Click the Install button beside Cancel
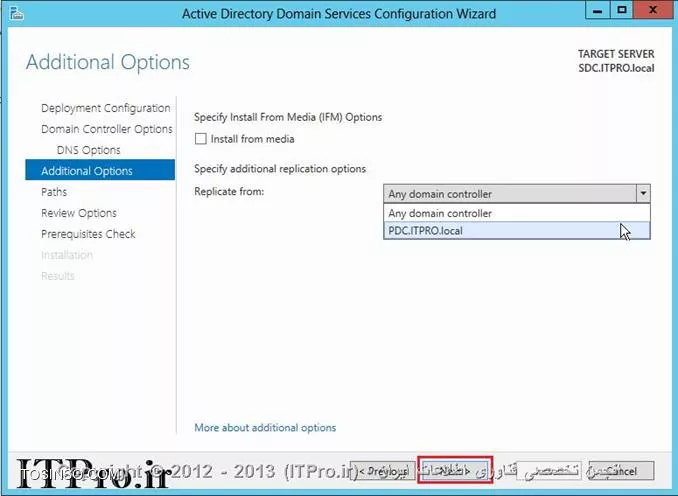The height and width of the screenshot is (496, 678). [549, 471]
